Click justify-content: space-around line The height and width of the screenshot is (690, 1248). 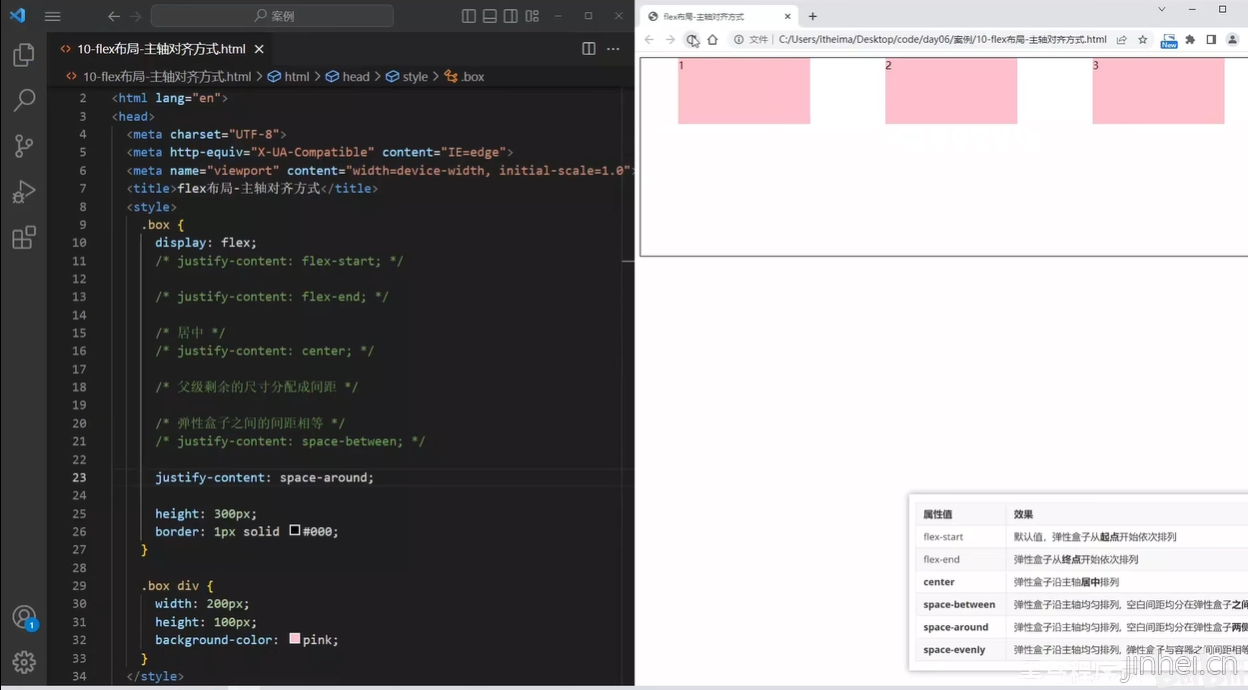coord(264,477)
